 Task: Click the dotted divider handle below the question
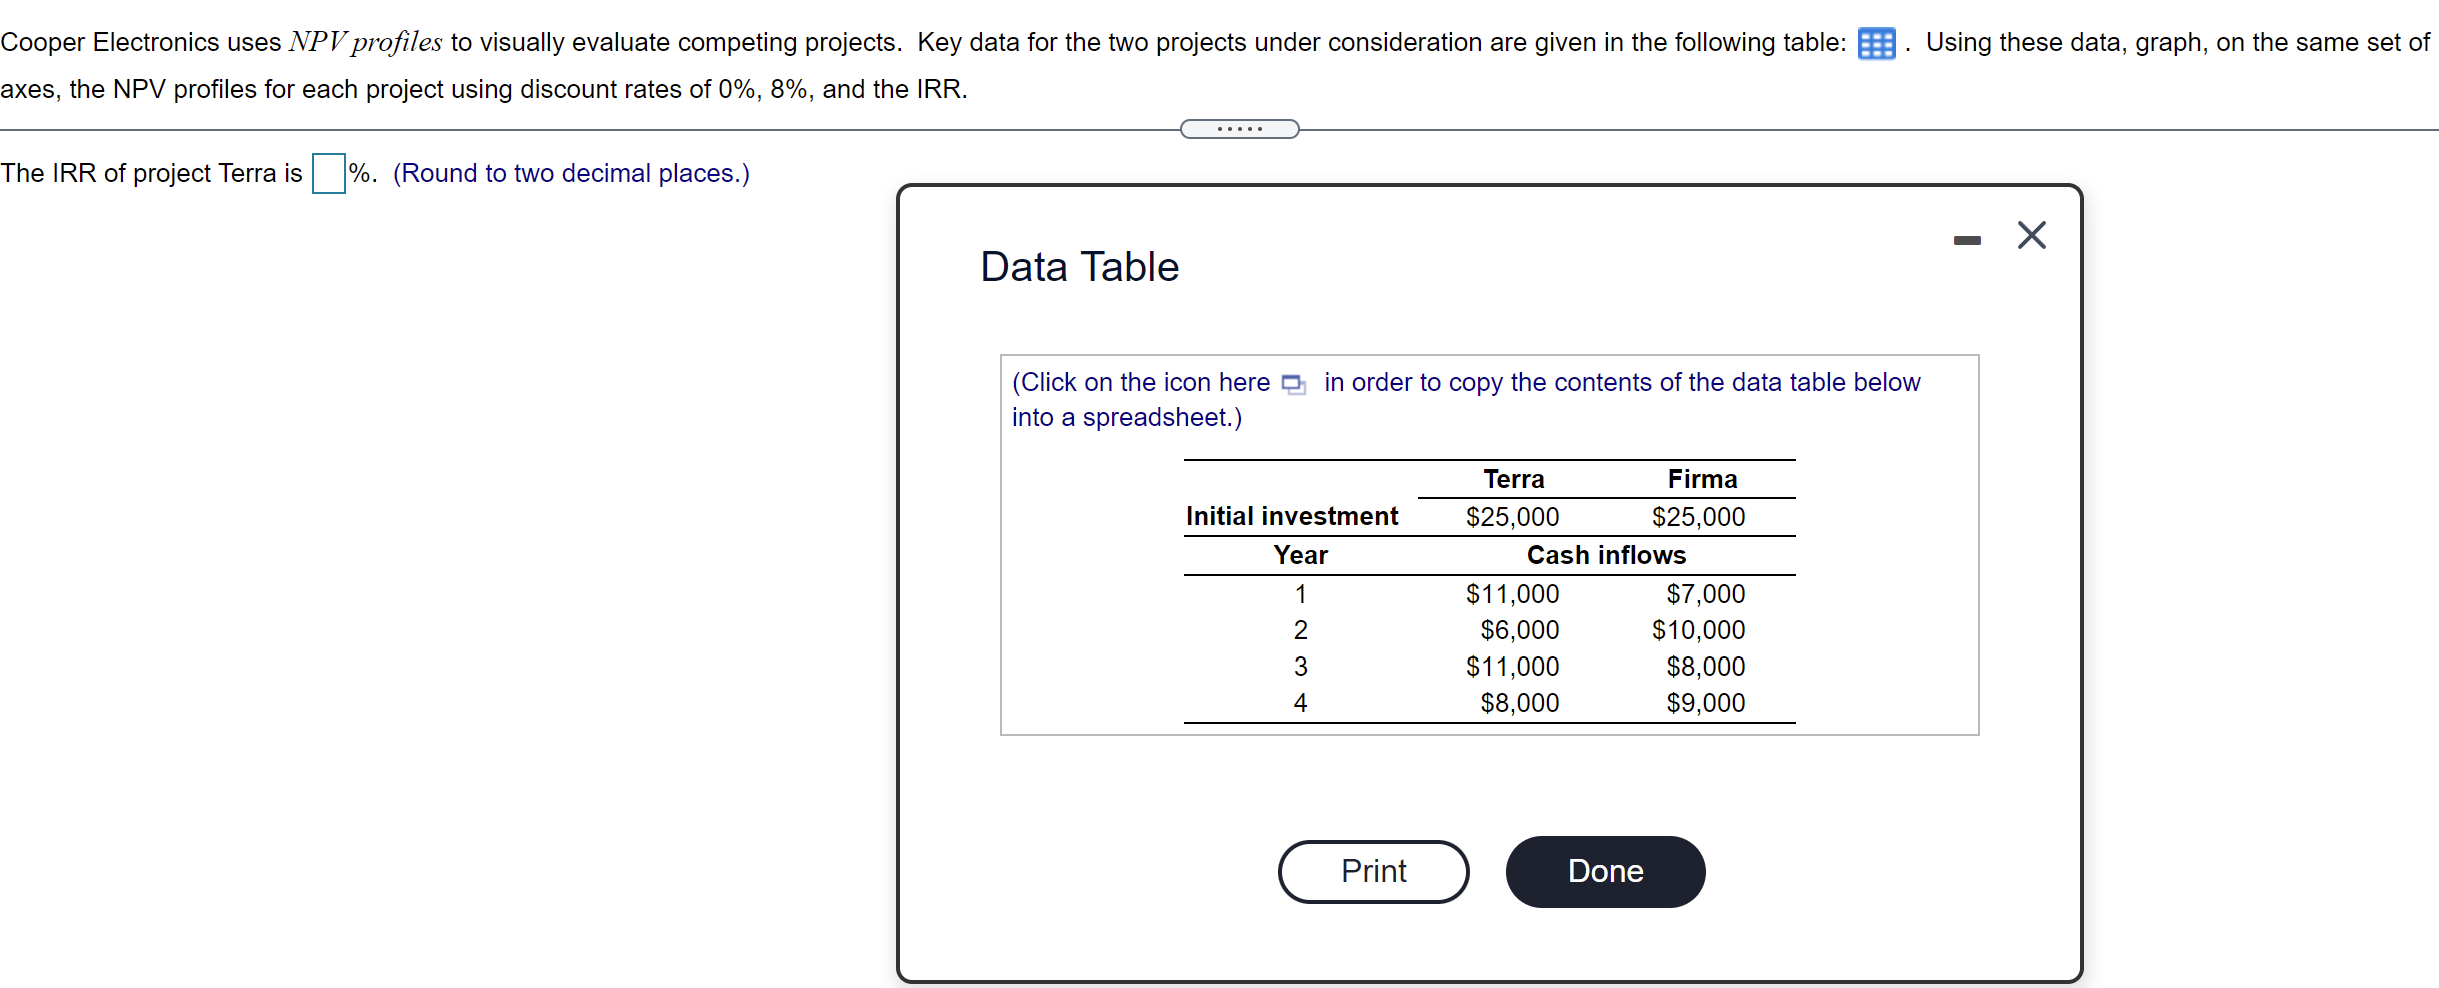(x=1239, y=128)
